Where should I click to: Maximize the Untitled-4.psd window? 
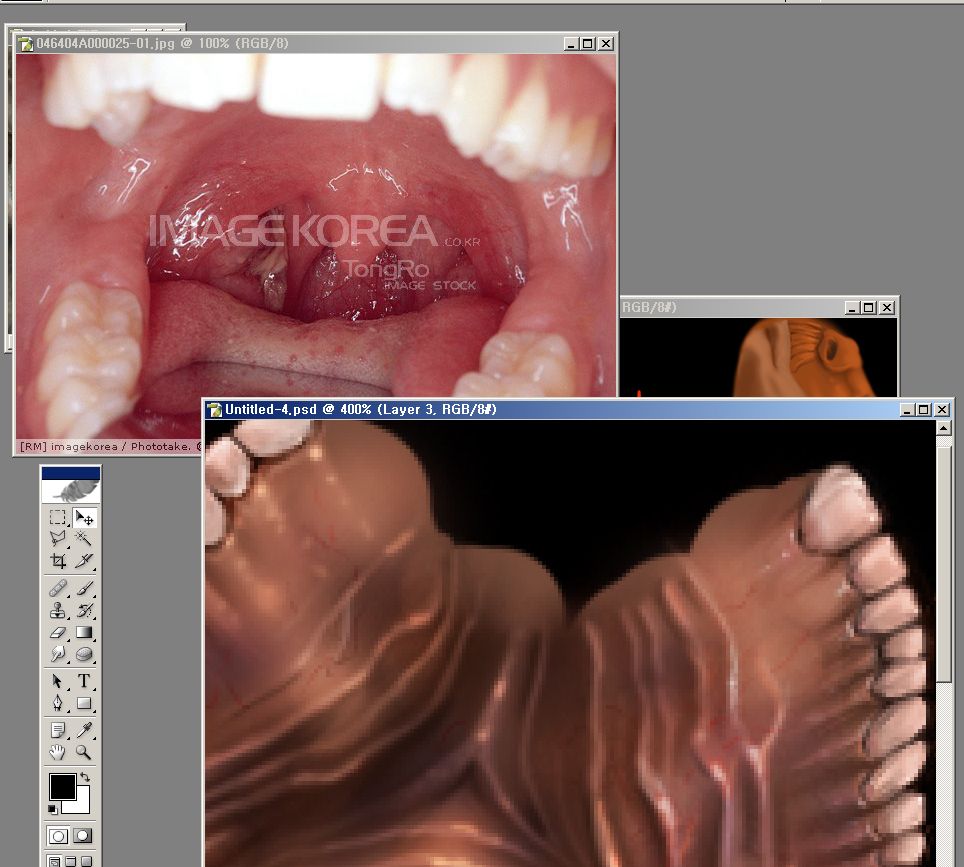click(923, 410)
